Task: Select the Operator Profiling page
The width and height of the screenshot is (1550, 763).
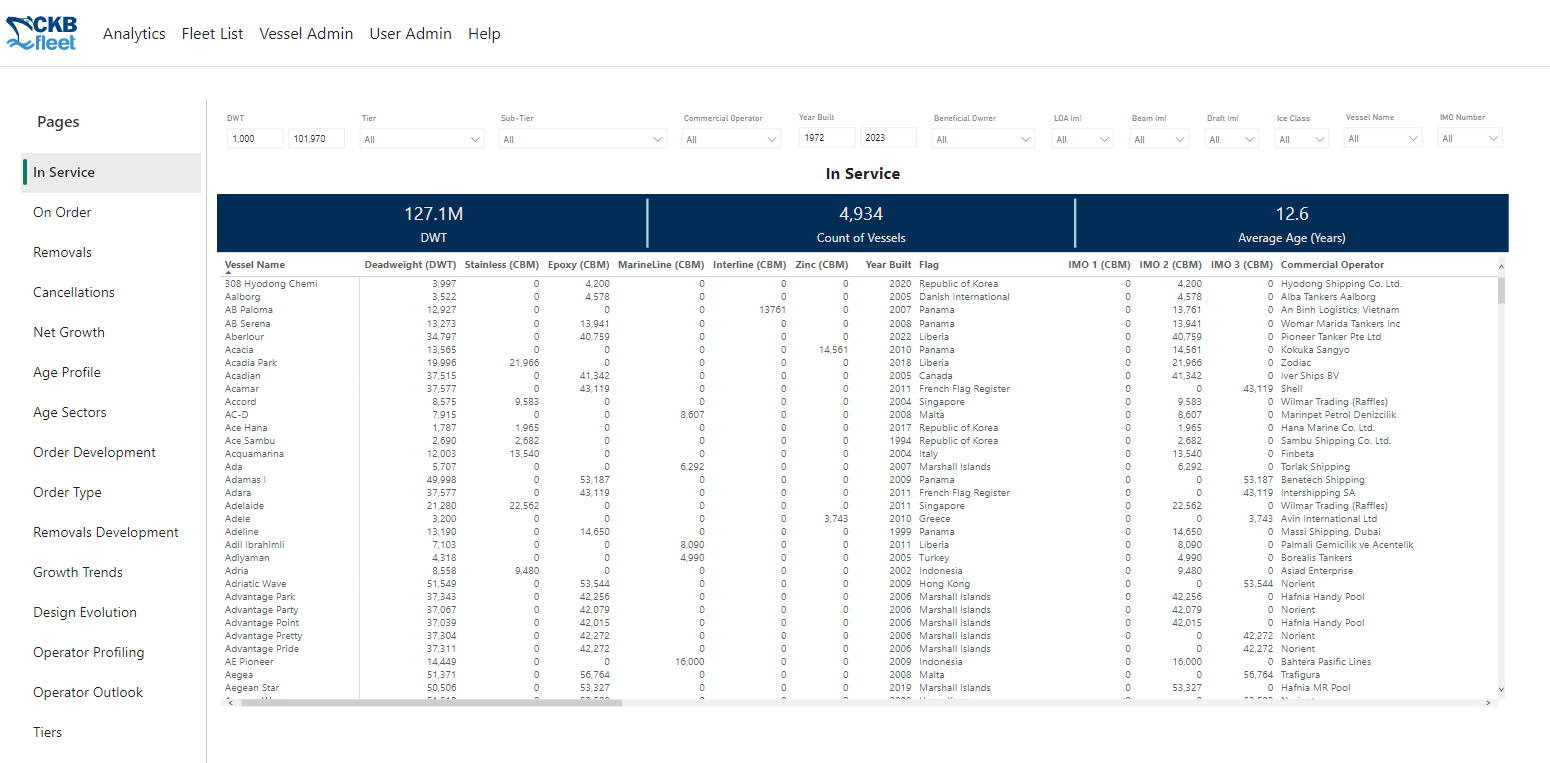Action: click(88, 652)
